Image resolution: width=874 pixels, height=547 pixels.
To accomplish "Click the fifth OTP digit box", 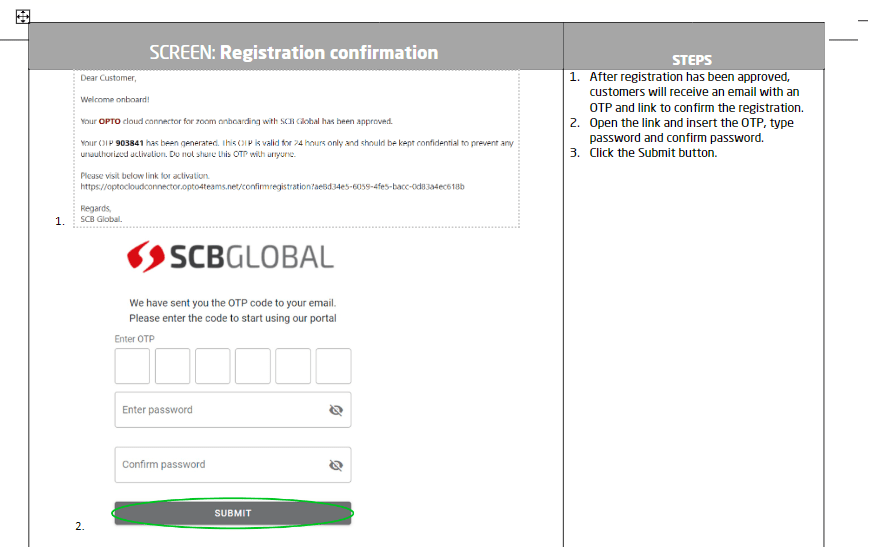I will [x=293, y=366].
